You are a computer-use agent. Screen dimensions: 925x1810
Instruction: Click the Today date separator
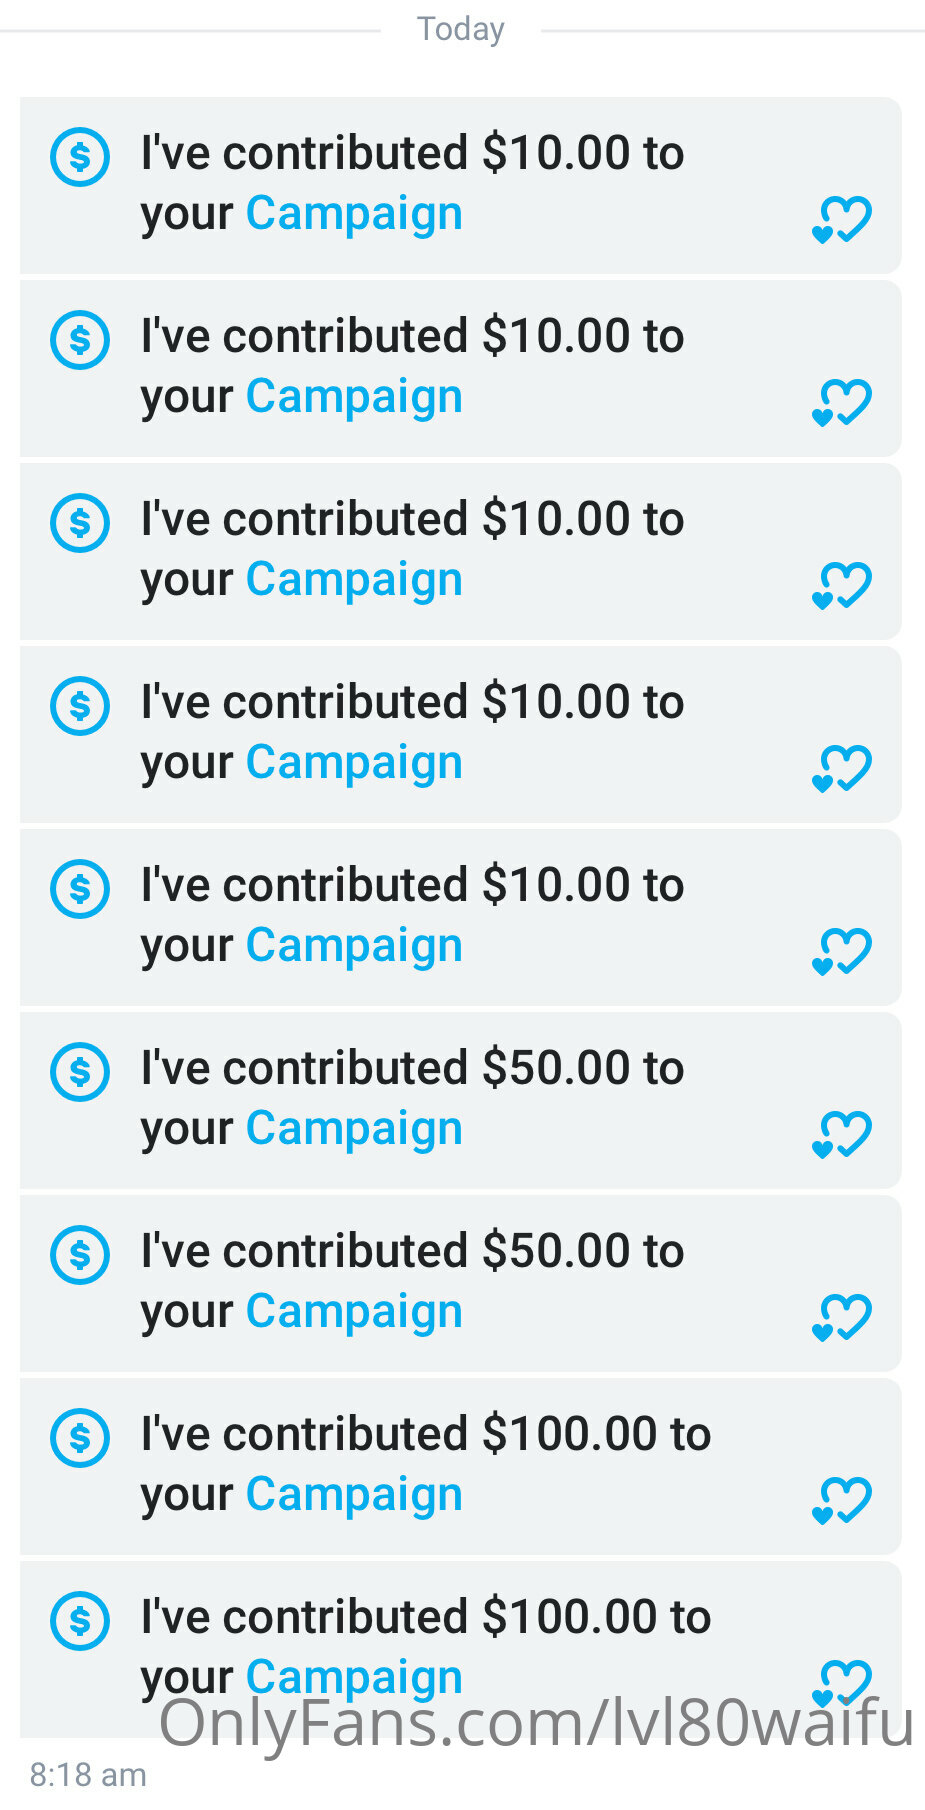click(461, 29)
